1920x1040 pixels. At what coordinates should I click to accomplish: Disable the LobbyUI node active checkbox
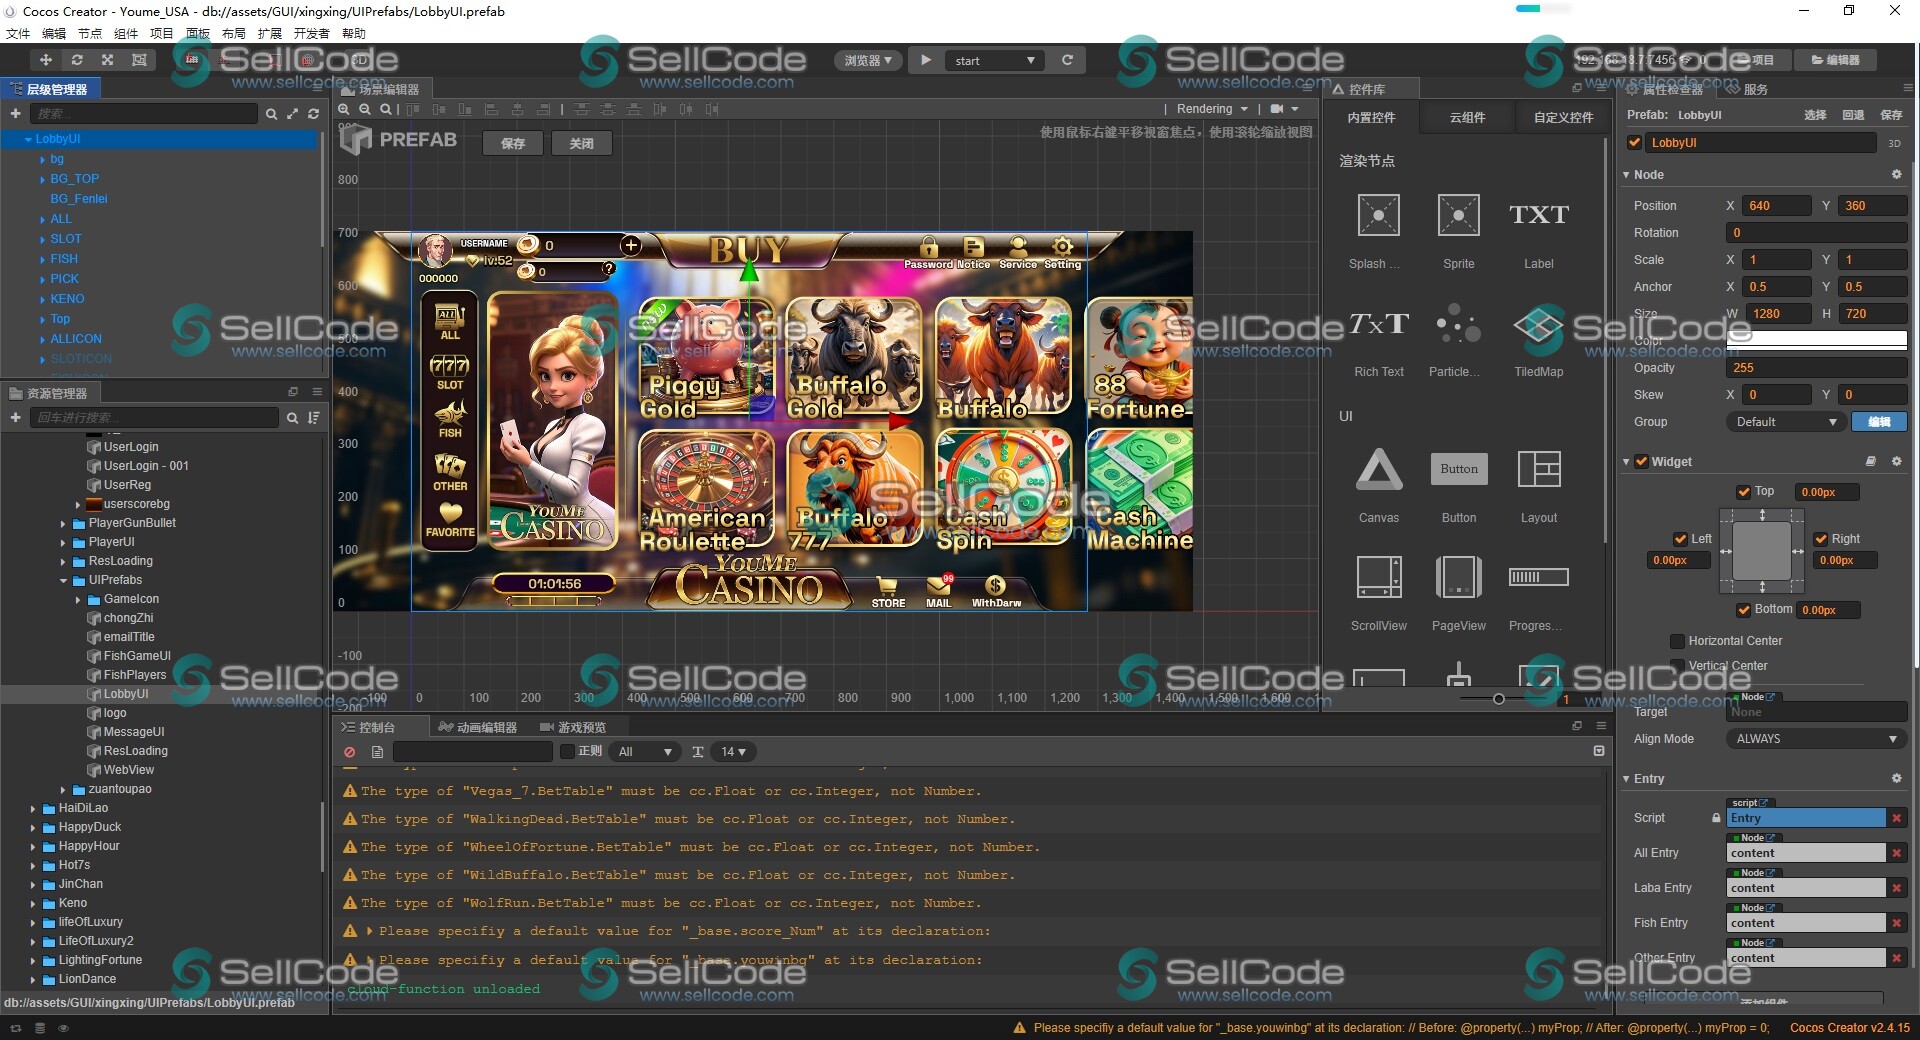(1635, 143)
